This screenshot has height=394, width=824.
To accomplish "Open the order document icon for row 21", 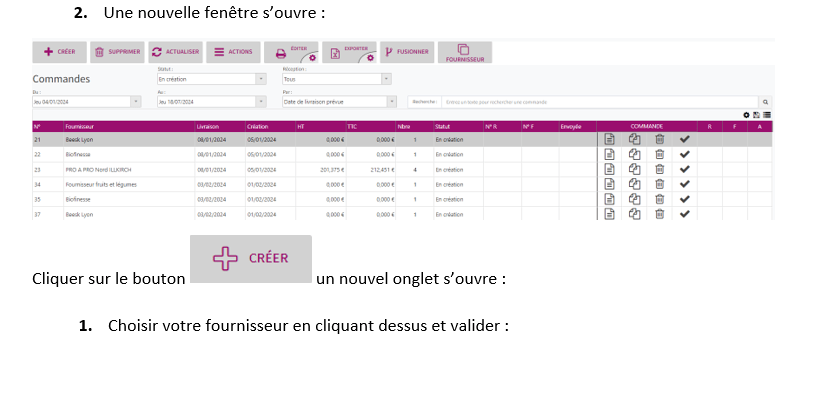I will pos(609,139).
